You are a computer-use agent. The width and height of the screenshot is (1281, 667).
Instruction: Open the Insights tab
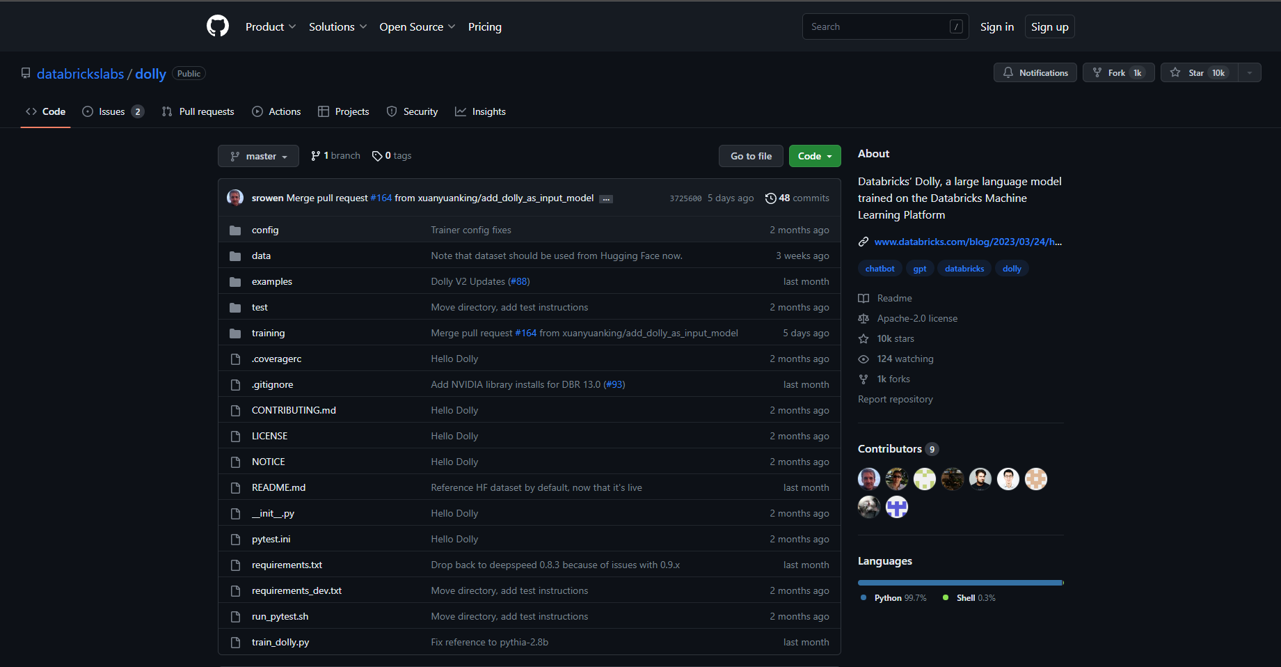click(x=480, y=112)
